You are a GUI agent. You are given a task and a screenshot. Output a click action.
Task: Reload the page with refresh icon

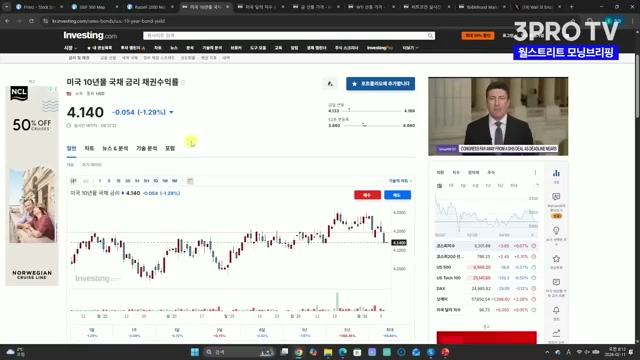31,21
